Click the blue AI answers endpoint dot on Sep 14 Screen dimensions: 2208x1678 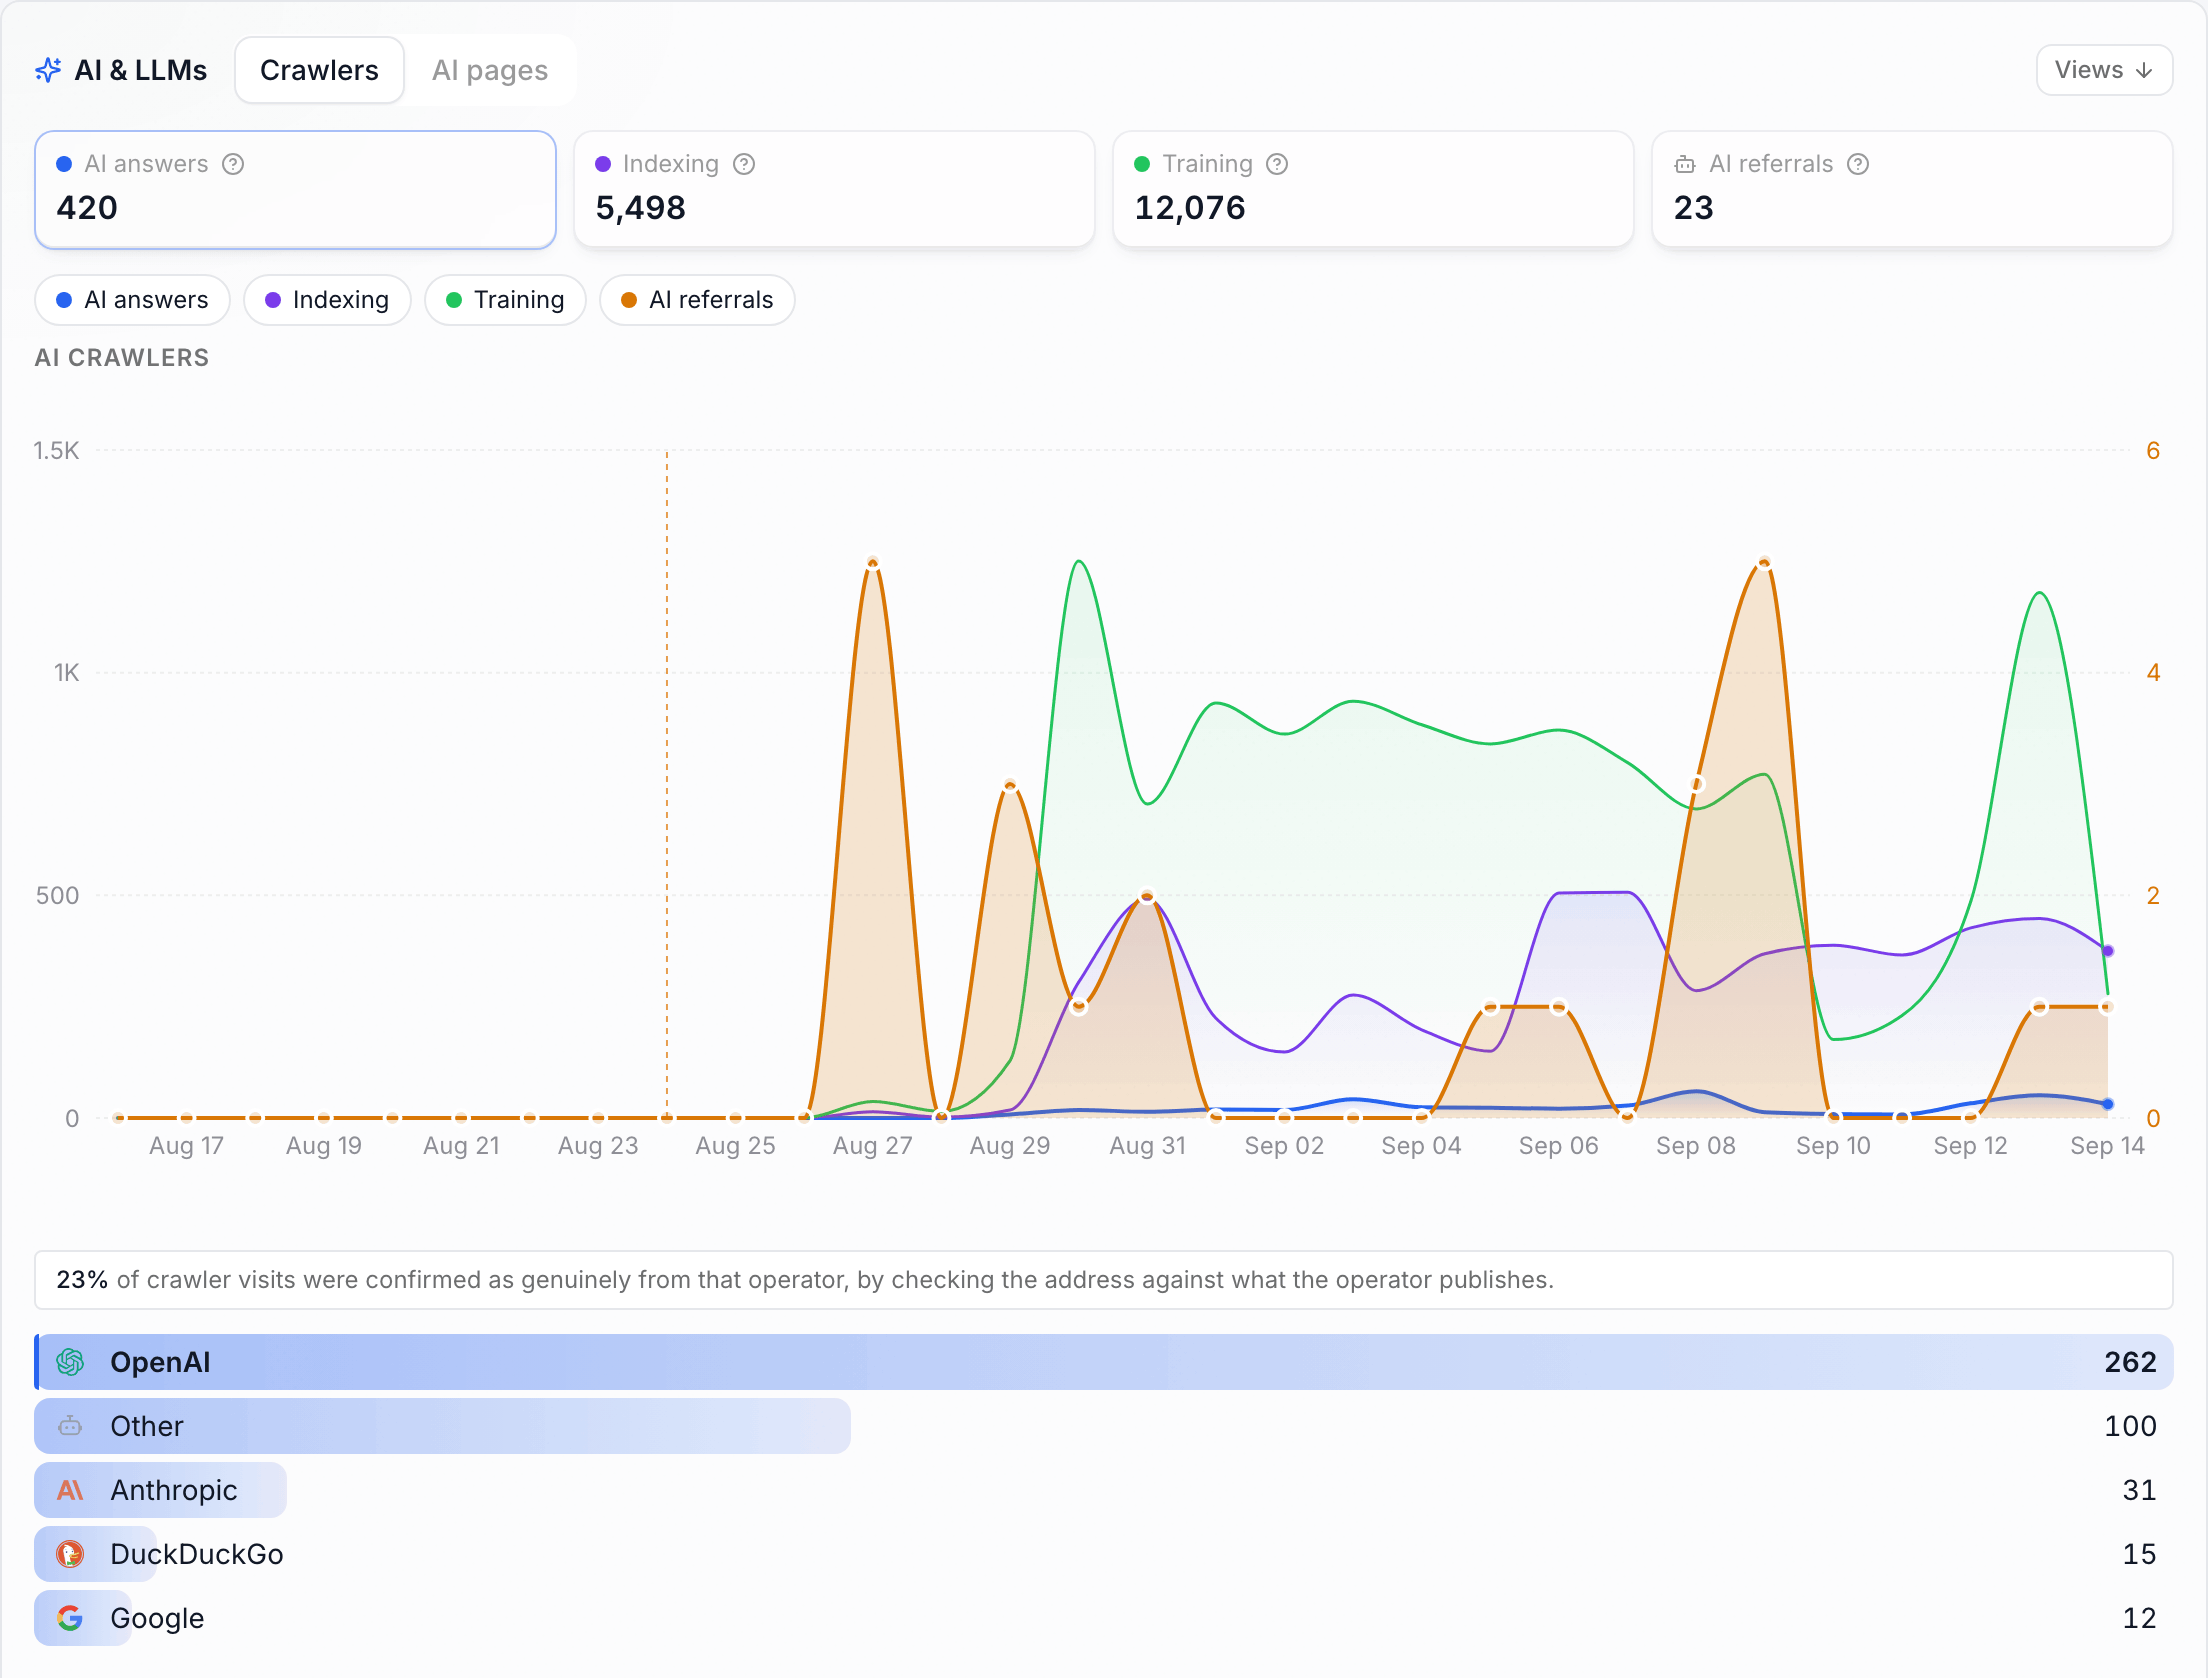coord(2108,1104)
